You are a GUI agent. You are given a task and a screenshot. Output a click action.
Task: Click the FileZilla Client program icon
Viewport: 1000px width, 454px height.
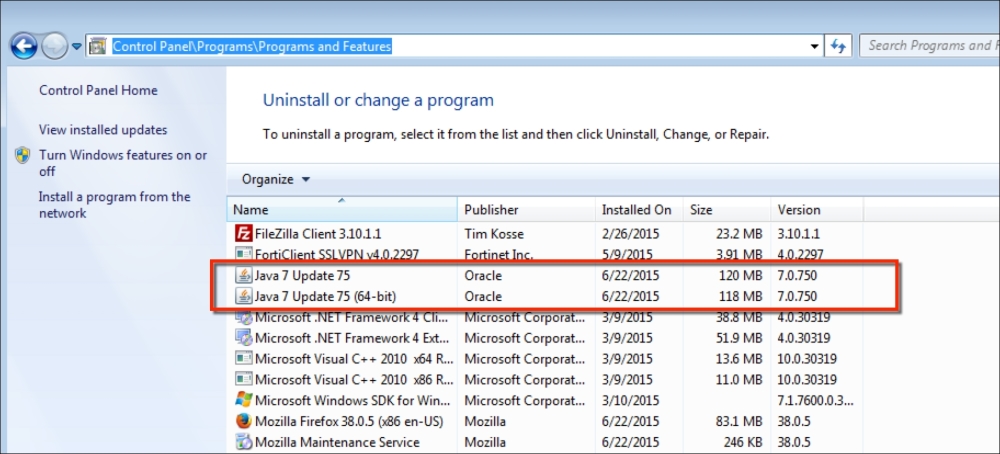(x=243, y=233)
